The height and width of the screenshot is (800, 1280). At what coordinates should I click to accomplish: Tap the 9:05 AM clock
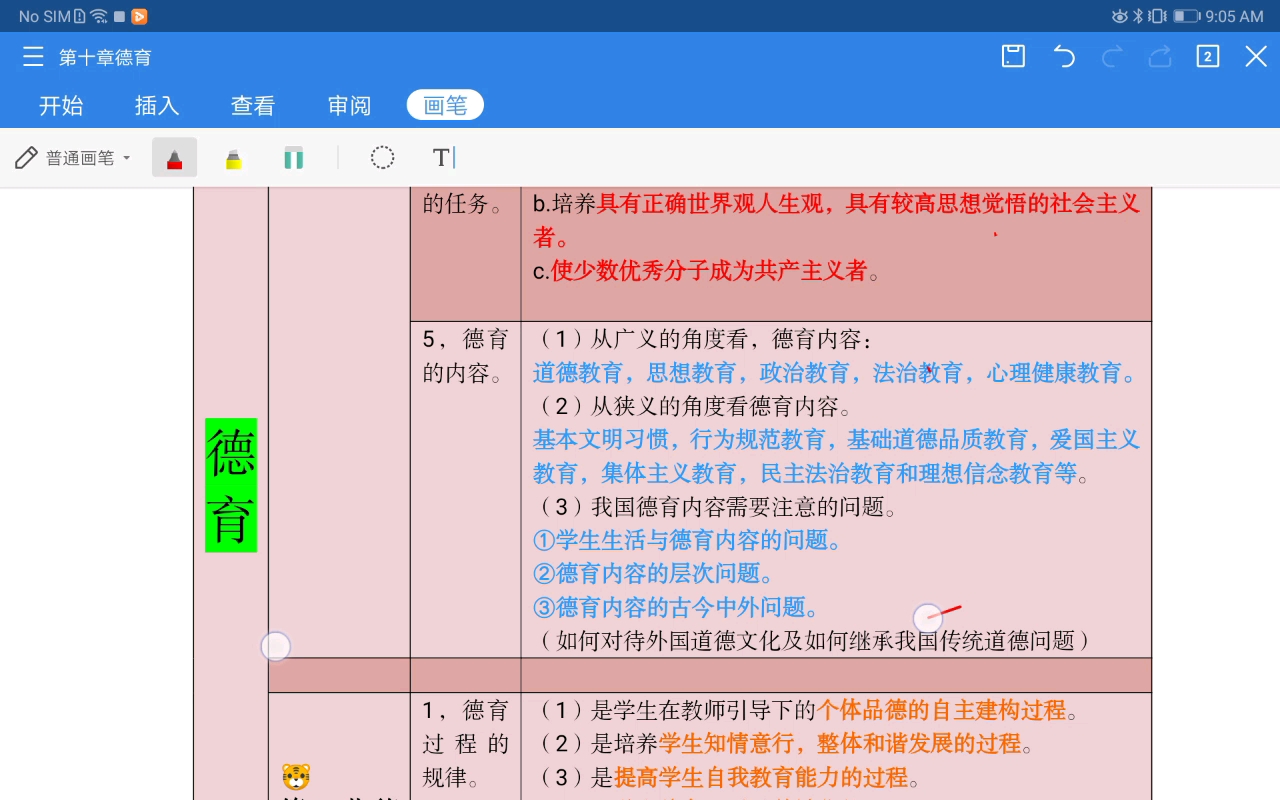(x=1234, y=16)
